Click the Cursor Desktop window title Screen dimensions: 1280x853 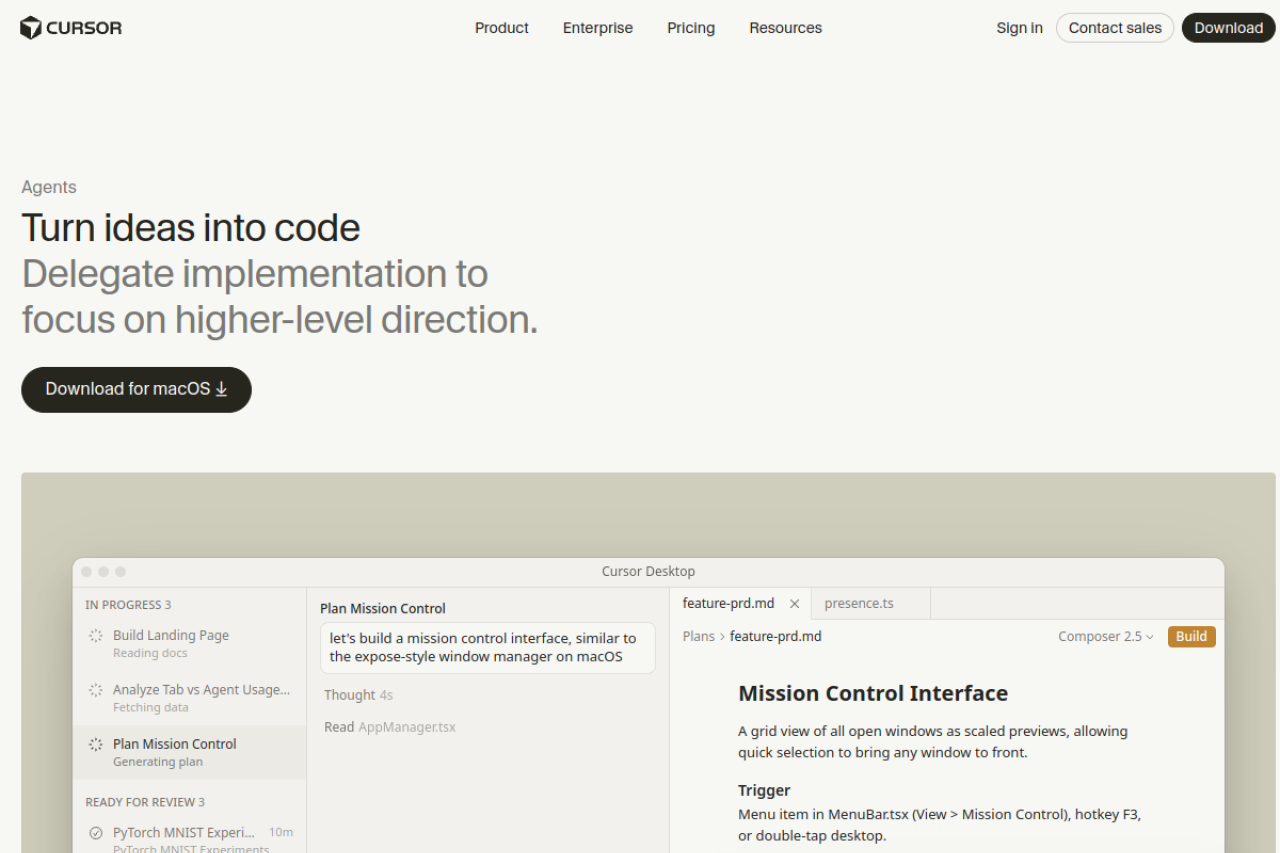pos(648,572)
